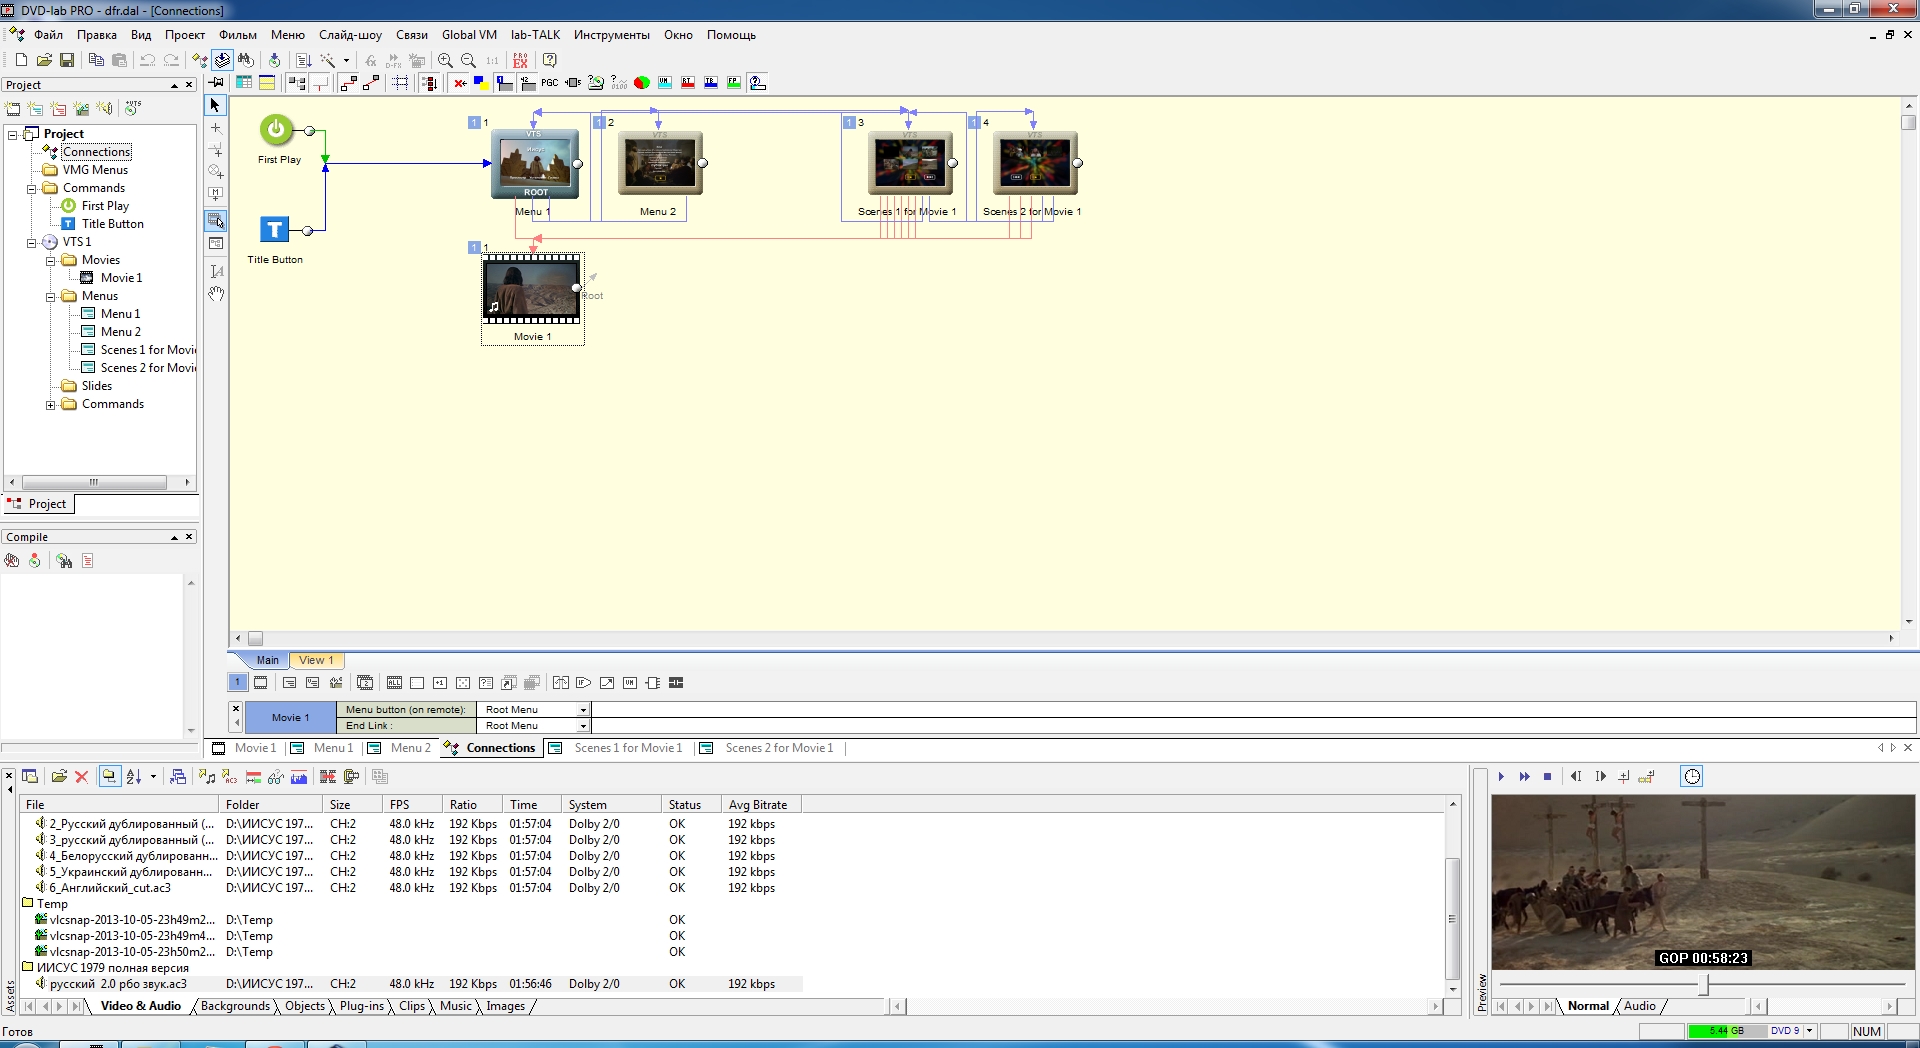Click the +1 counter object icon
1920x1048 pixels.
440,683
